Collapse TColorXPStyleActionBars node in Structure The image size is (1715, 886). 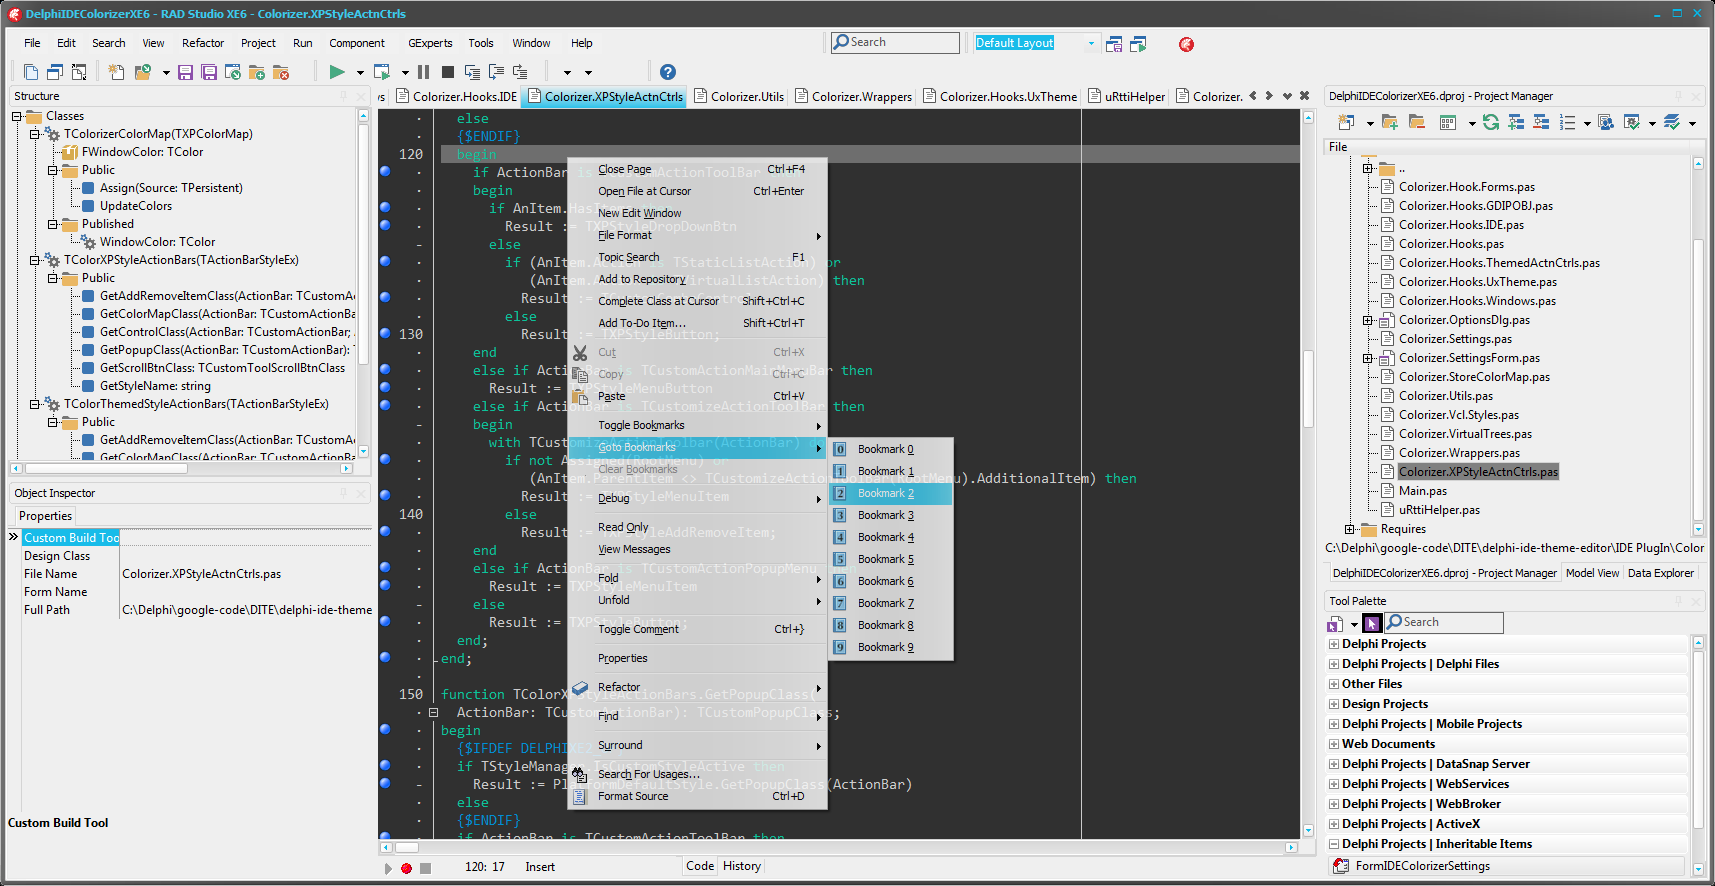(x=35, y=260)
